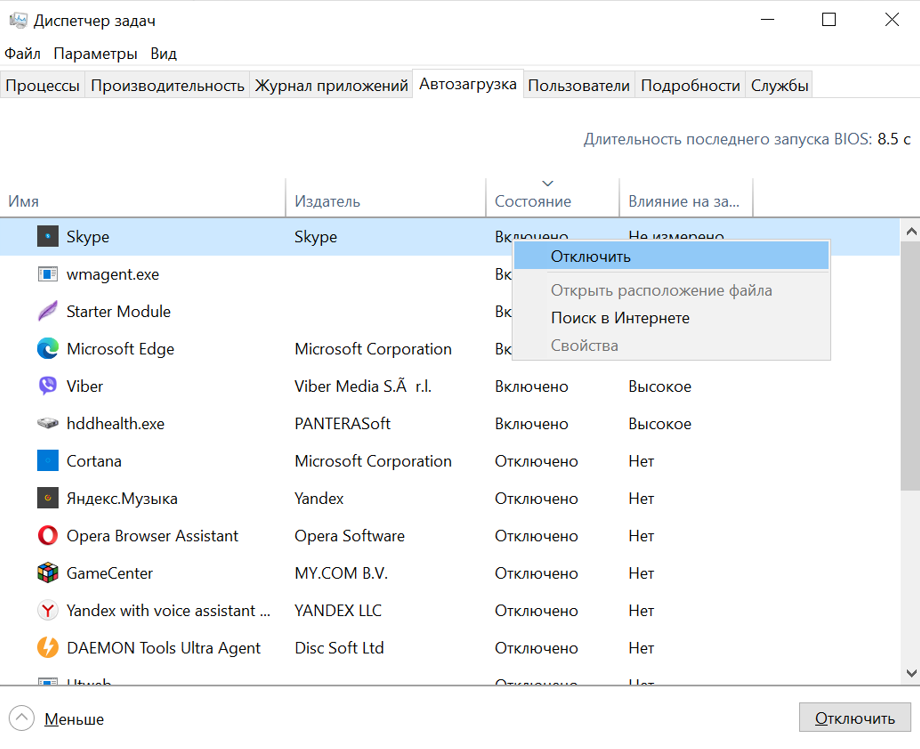Click Свойства in the context menu
The height and width of the screenshot is (749, 920).
tap(671, 345)
